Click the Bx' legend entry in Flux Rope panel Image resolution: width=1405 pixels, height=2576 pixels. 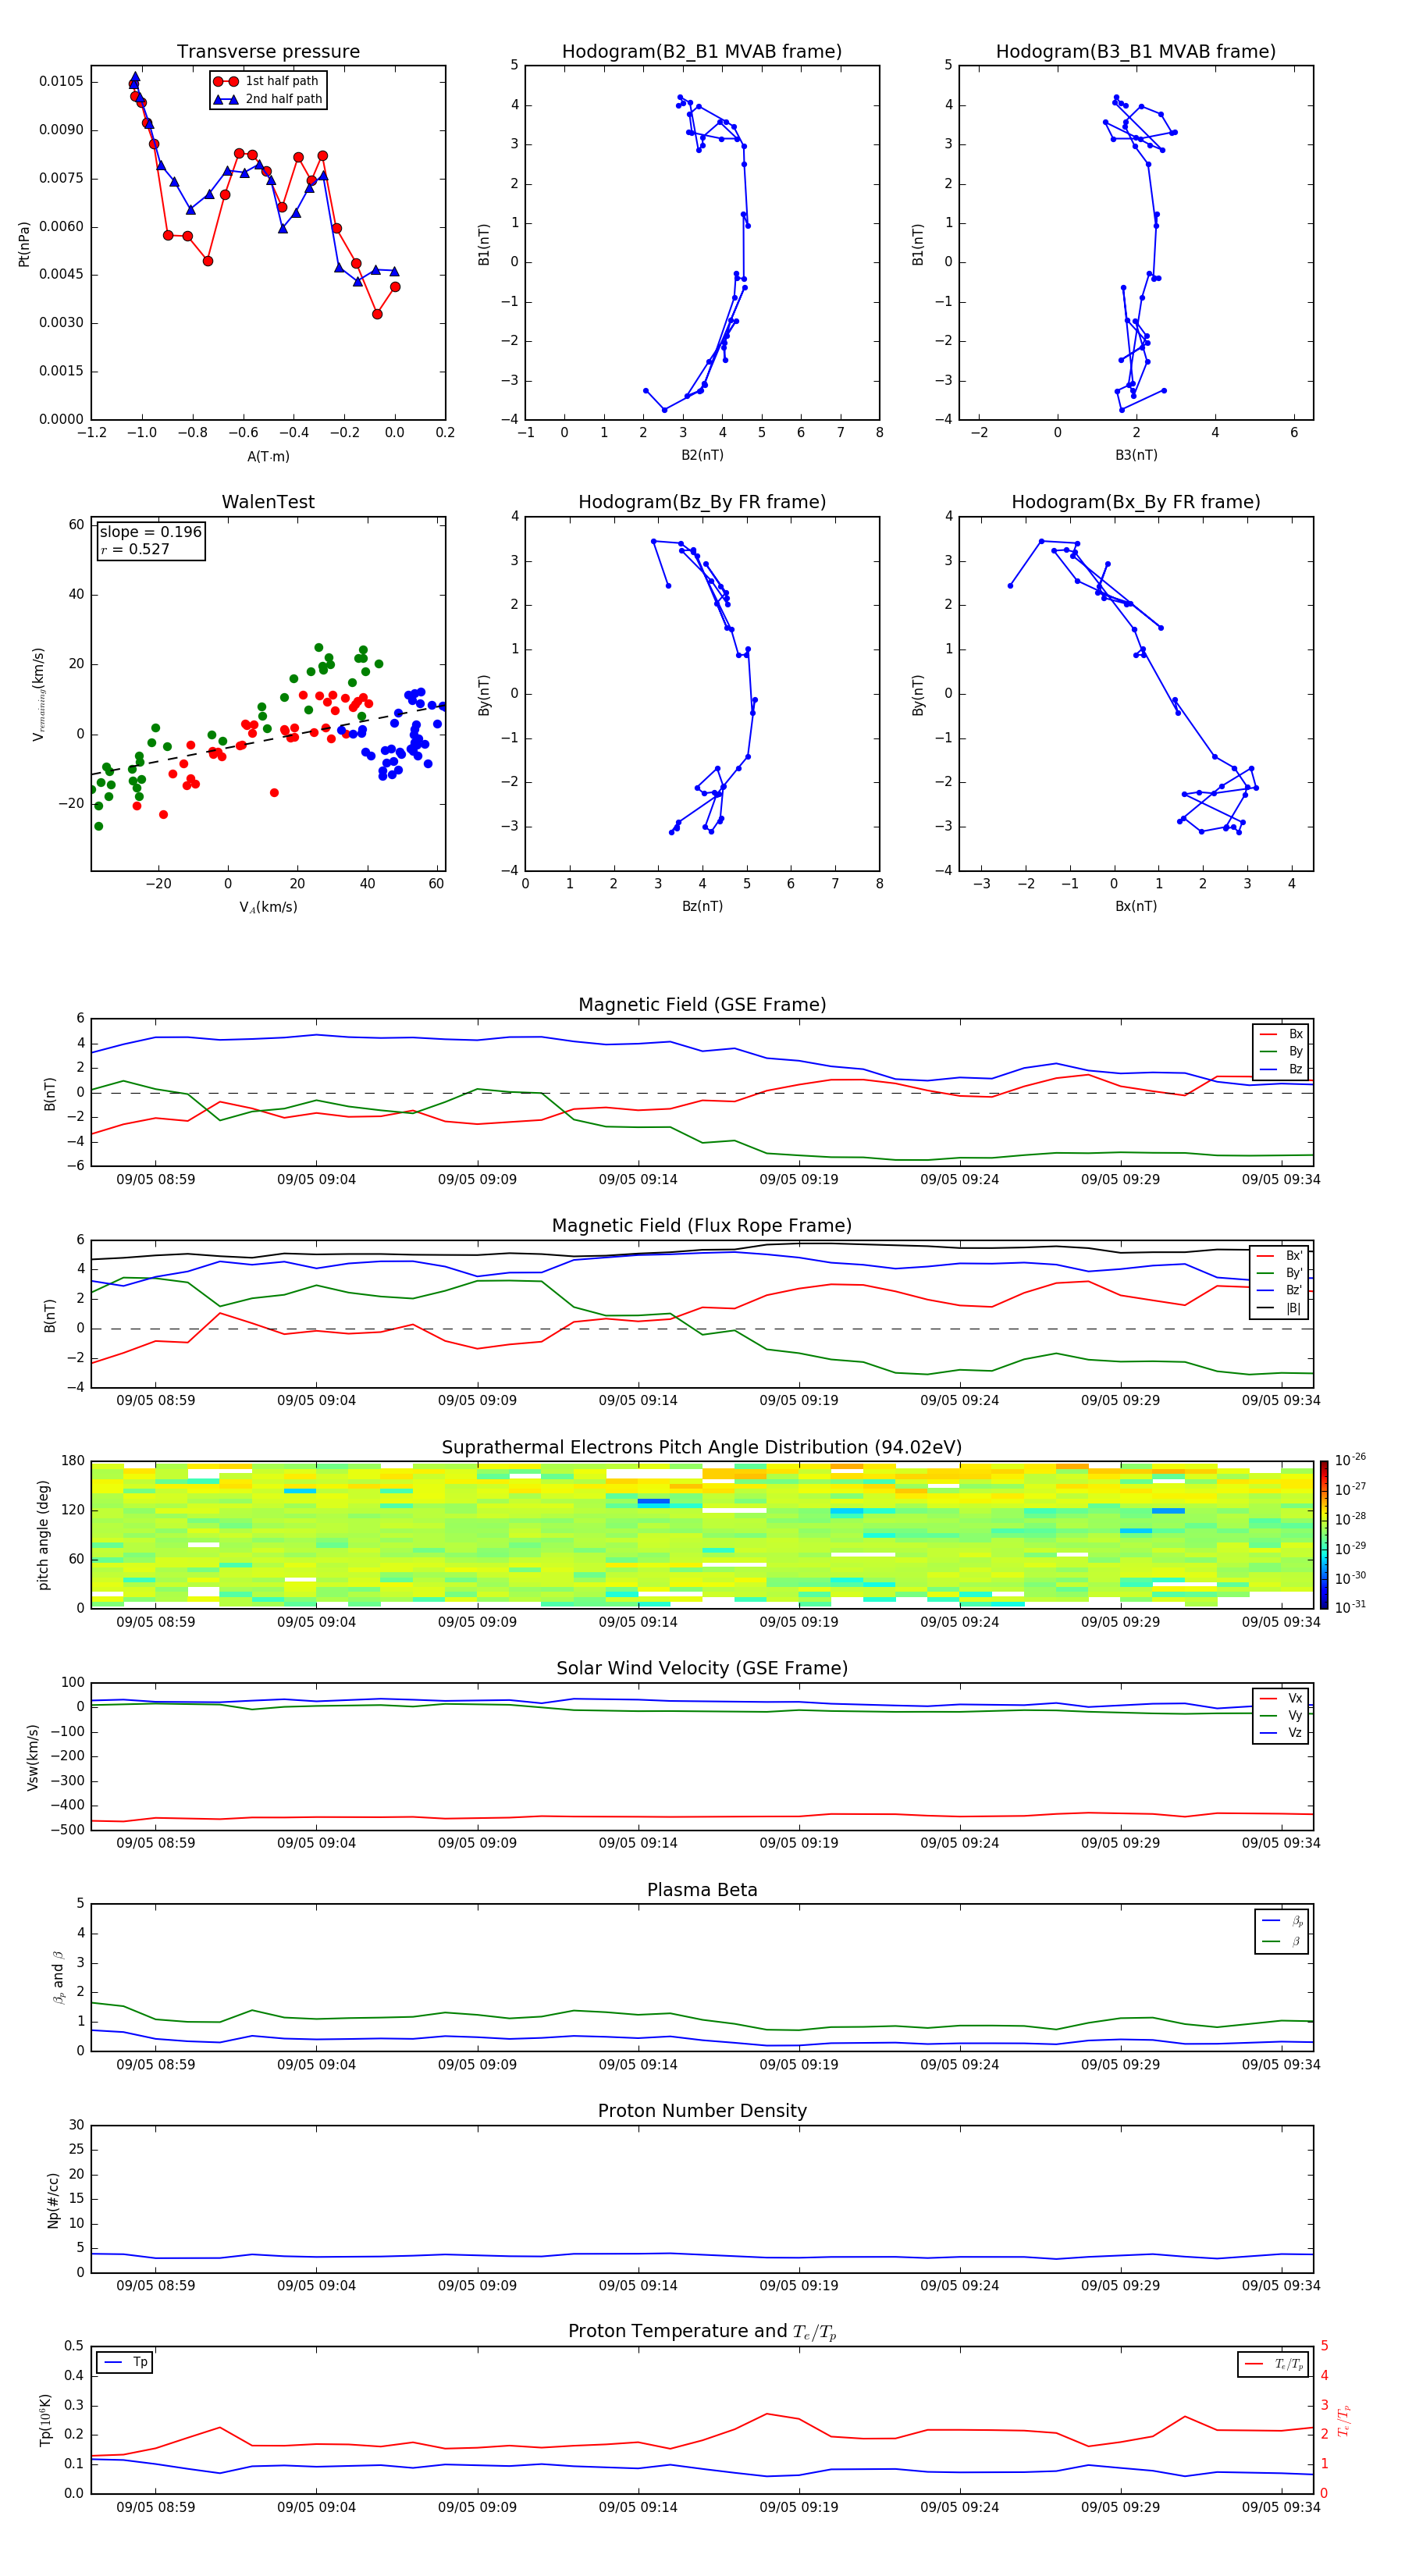[x=1279, y=1256]
